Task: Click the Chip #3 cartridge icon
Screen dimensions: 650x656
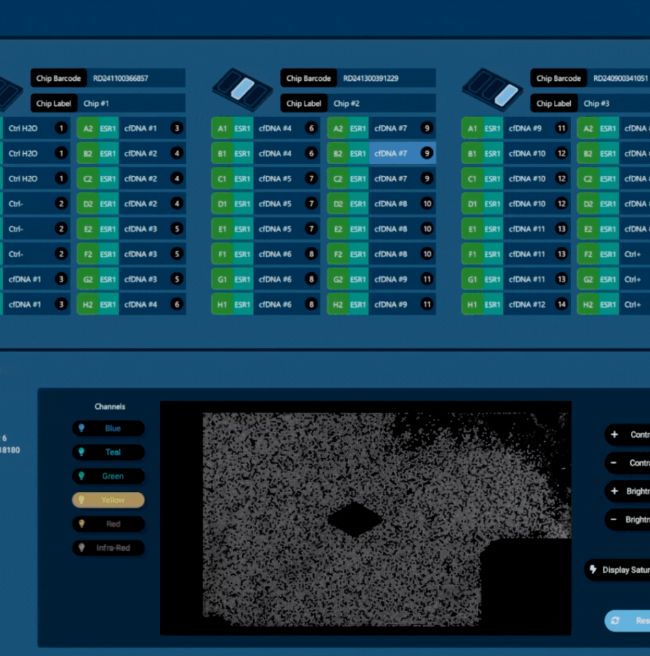Action: (x=492, y=90)
